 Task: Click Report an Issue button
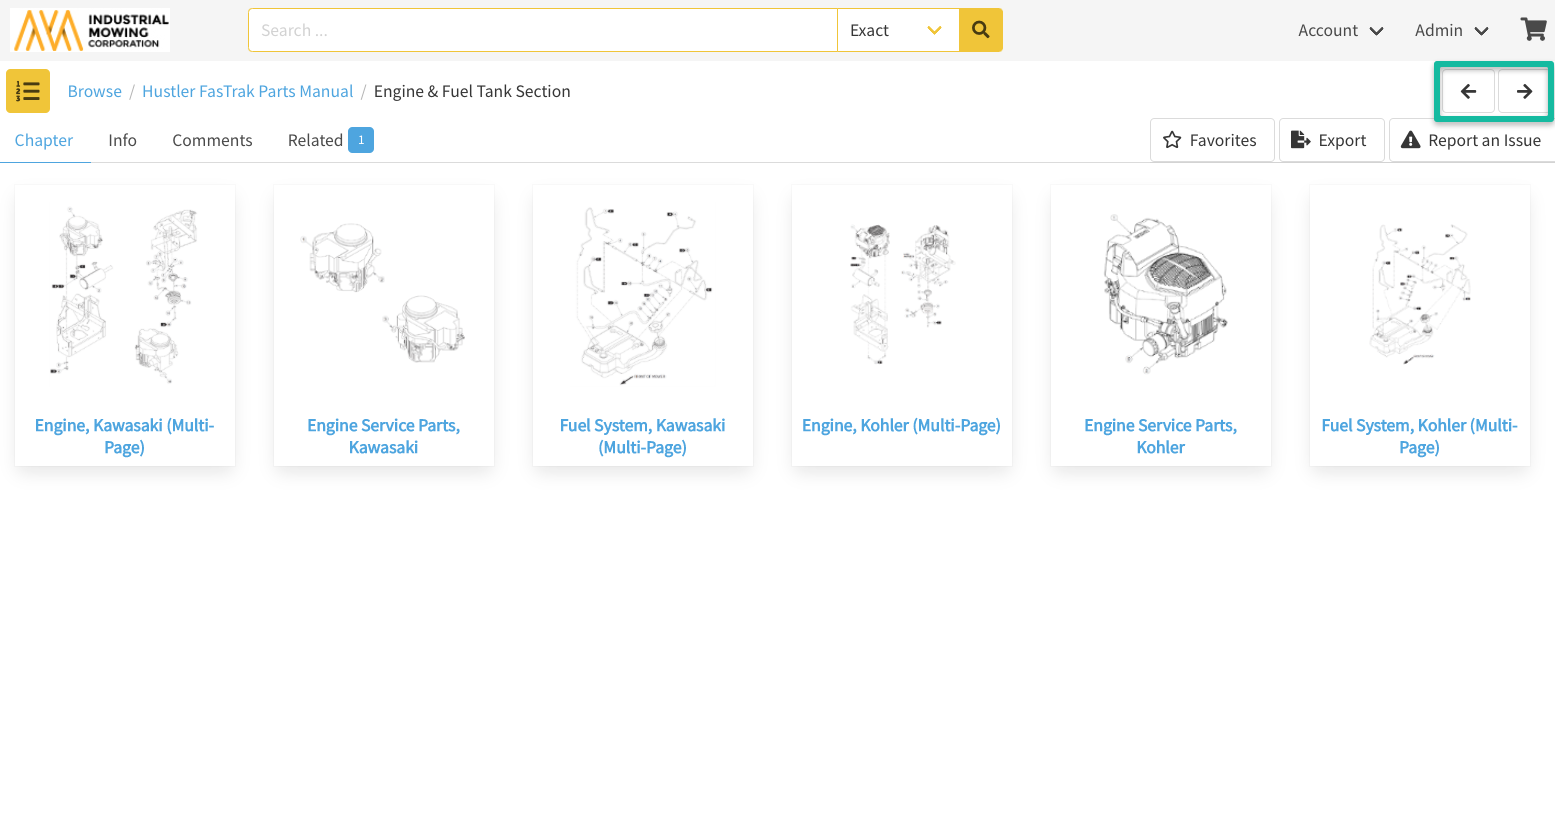pos(1471,140)
